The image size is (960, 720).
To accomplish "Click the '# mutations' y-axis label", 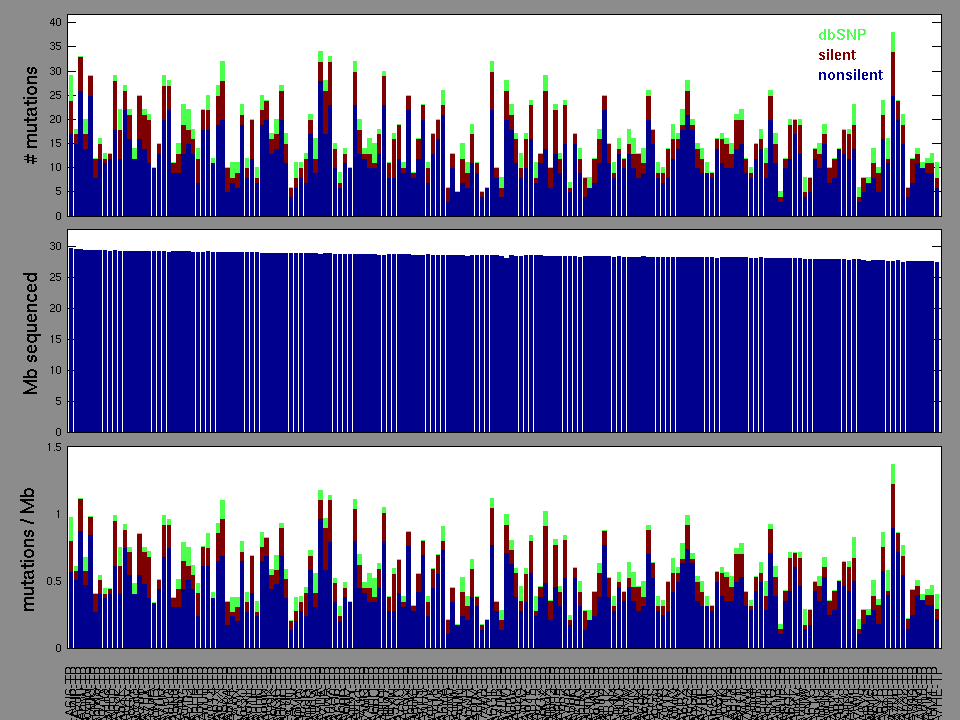I will point(32,117).
